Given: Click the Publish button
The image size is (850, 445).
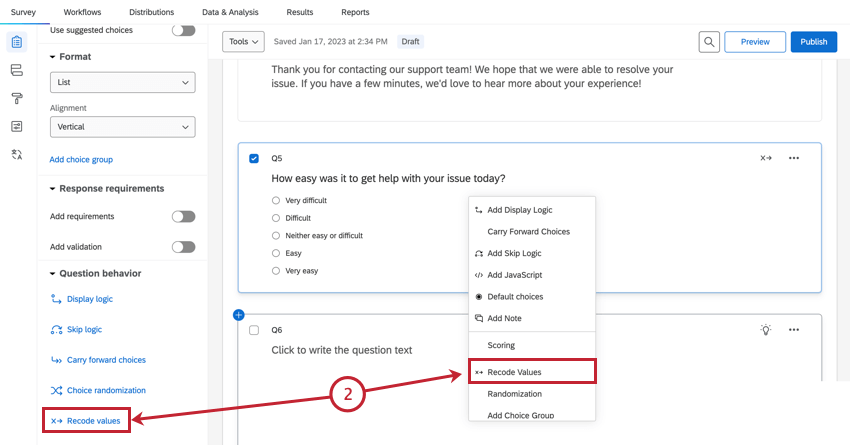Looking at the screenshot, I should click(813, 42).
